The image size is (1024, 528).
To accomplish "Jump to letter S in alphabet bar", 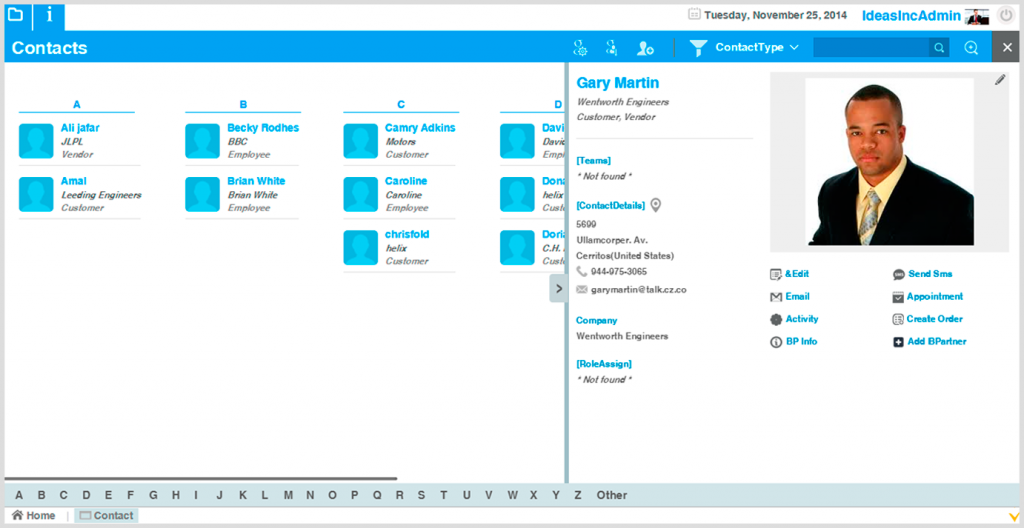I will [421, 495].
